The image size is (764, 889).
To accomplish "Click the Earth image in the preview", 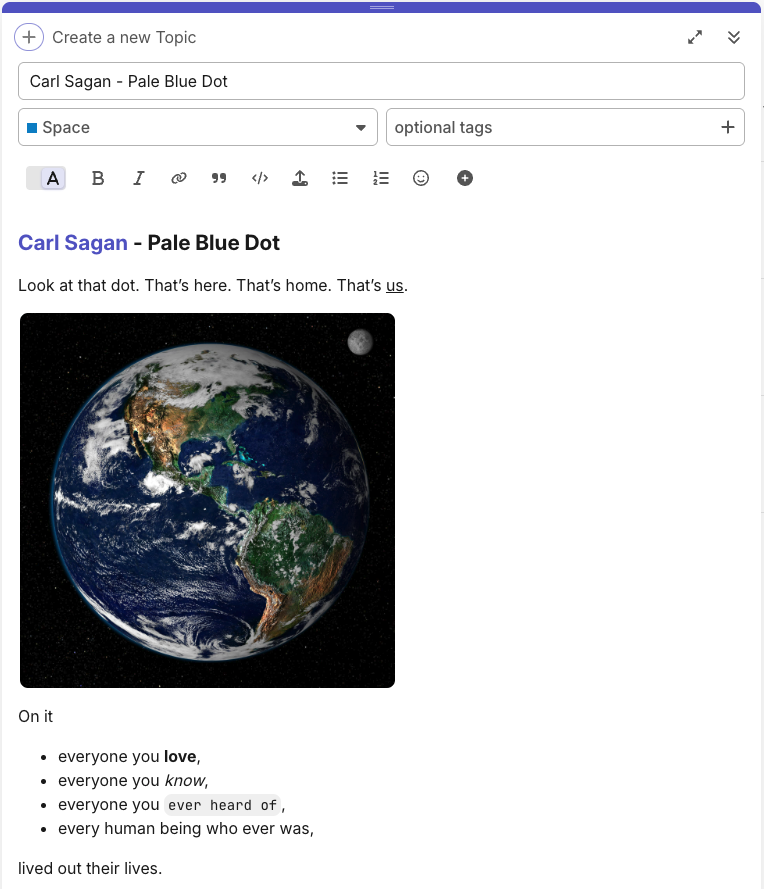I will coord(207,500).
